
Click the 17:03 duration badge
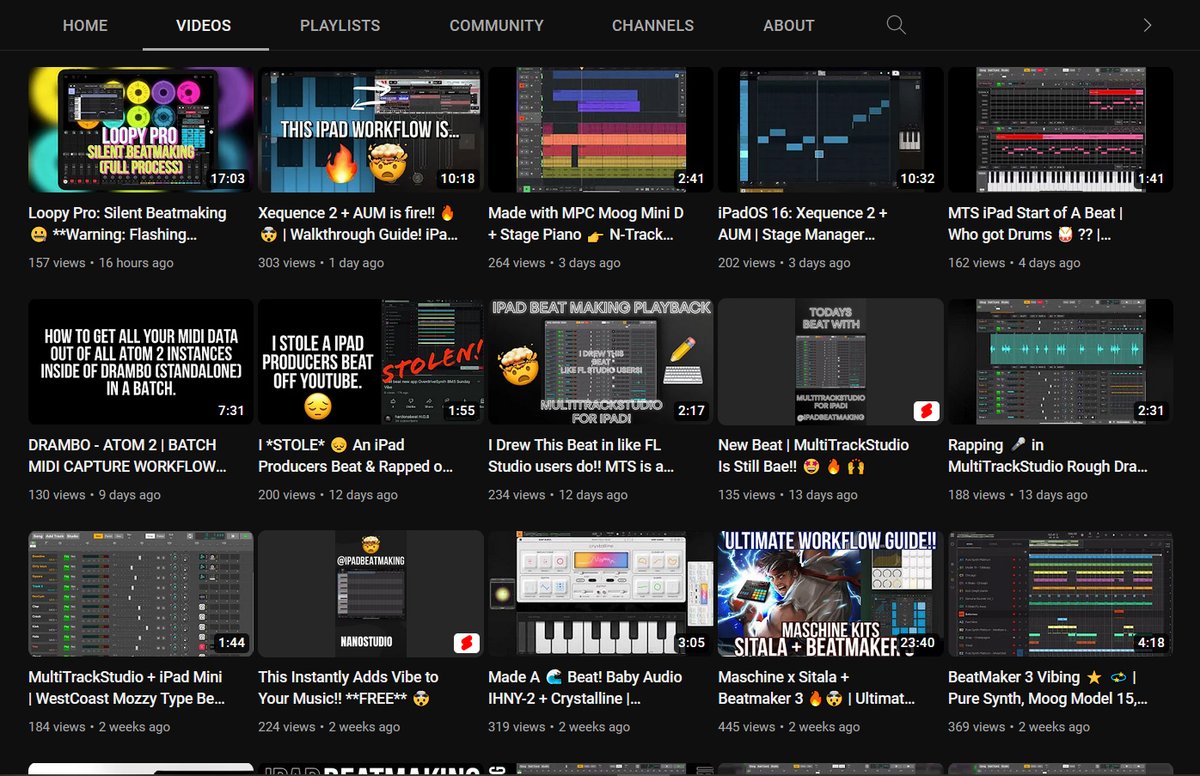pyautogui.click(x=227, y=179)
